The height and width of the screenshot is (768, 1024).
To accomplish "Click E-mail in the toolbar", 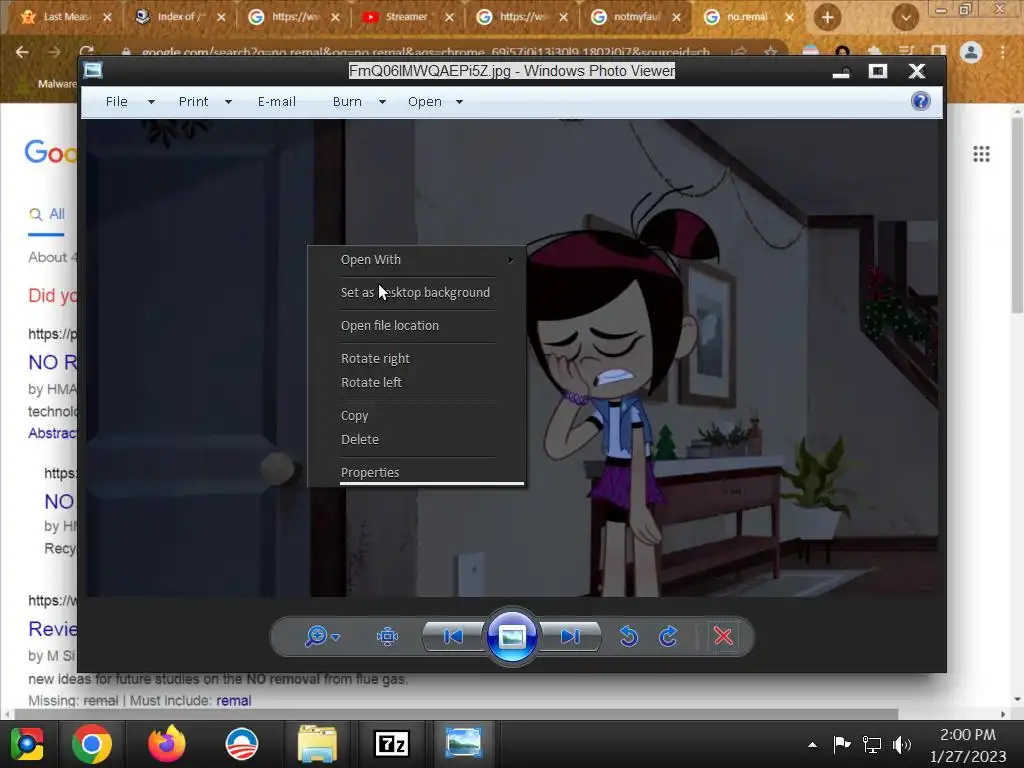I will point(276,101).
